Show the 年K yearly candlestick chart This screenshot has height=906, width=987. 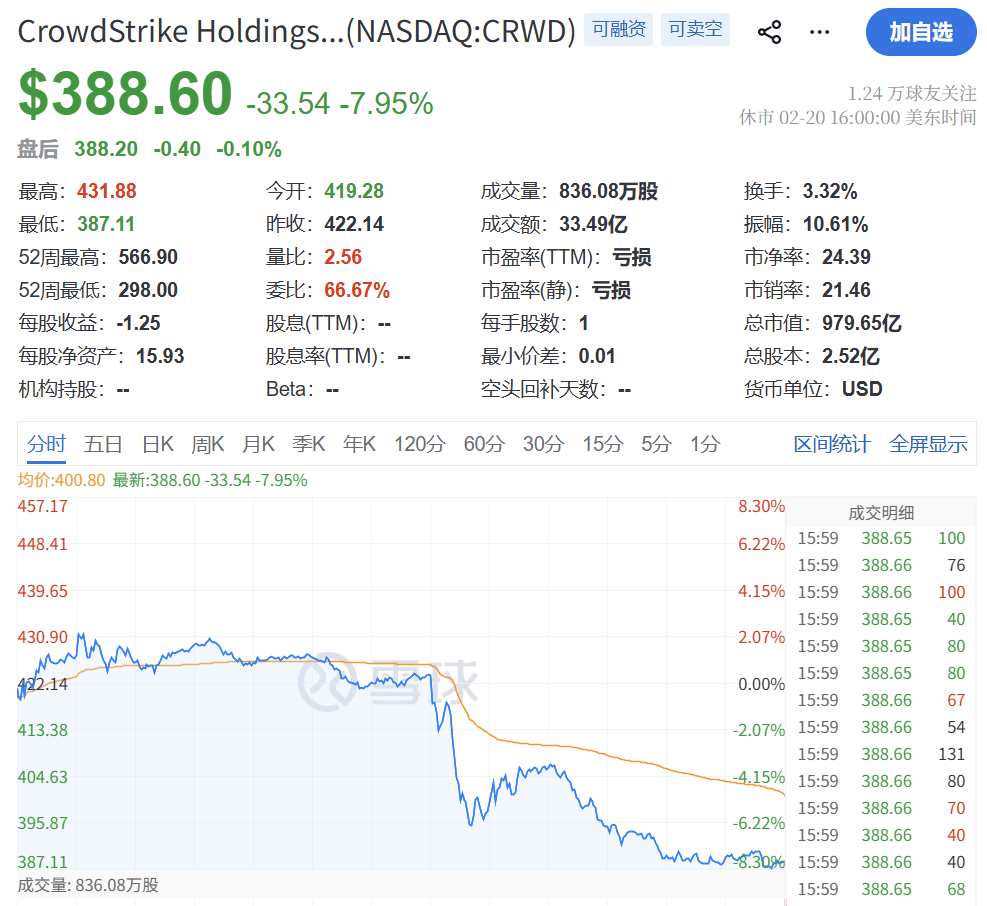[x=359, y=444]
